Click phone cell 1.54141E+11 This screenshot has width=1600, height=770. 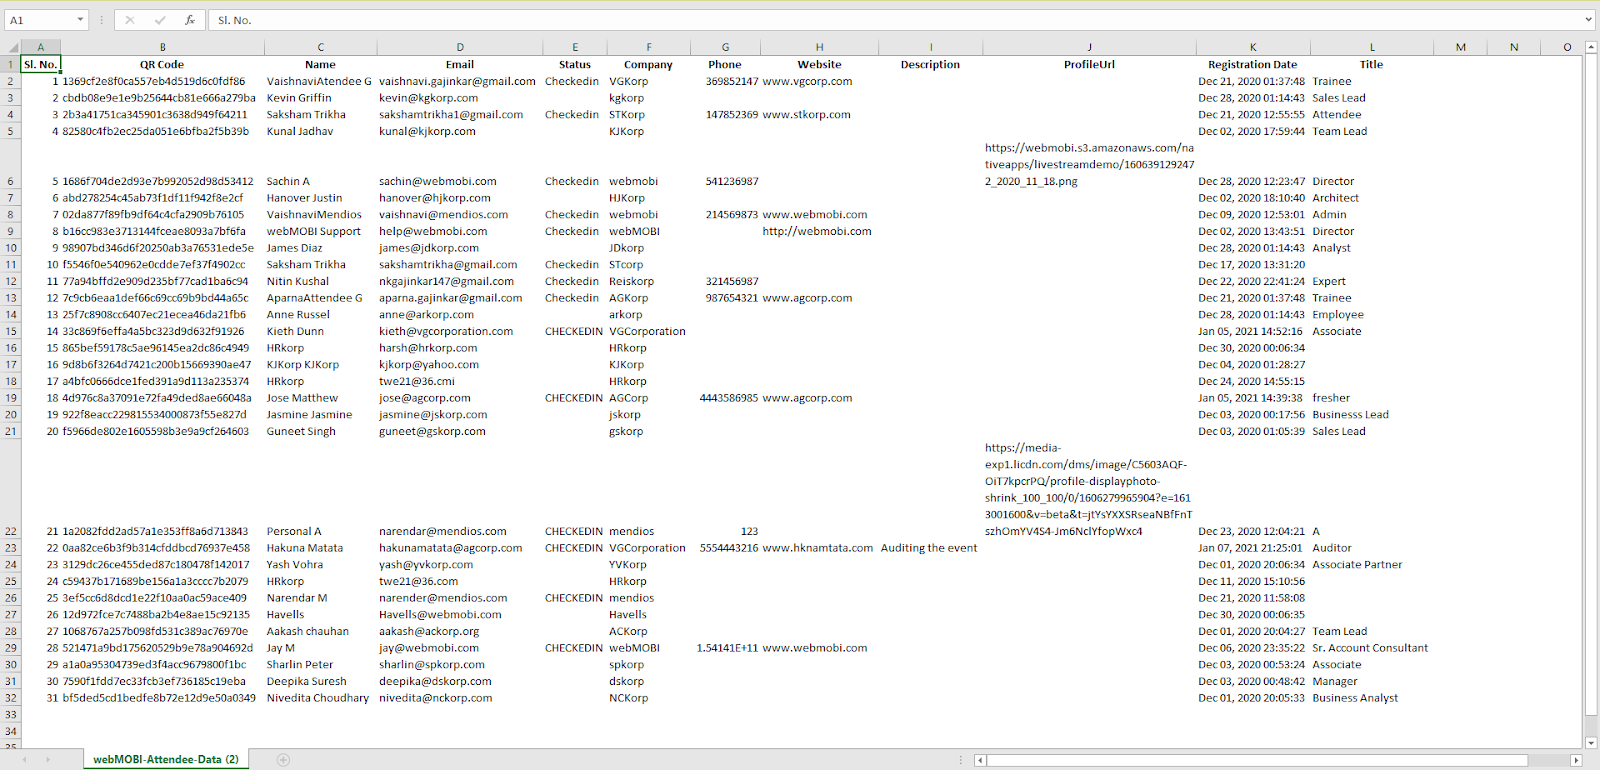pos(725,648)
